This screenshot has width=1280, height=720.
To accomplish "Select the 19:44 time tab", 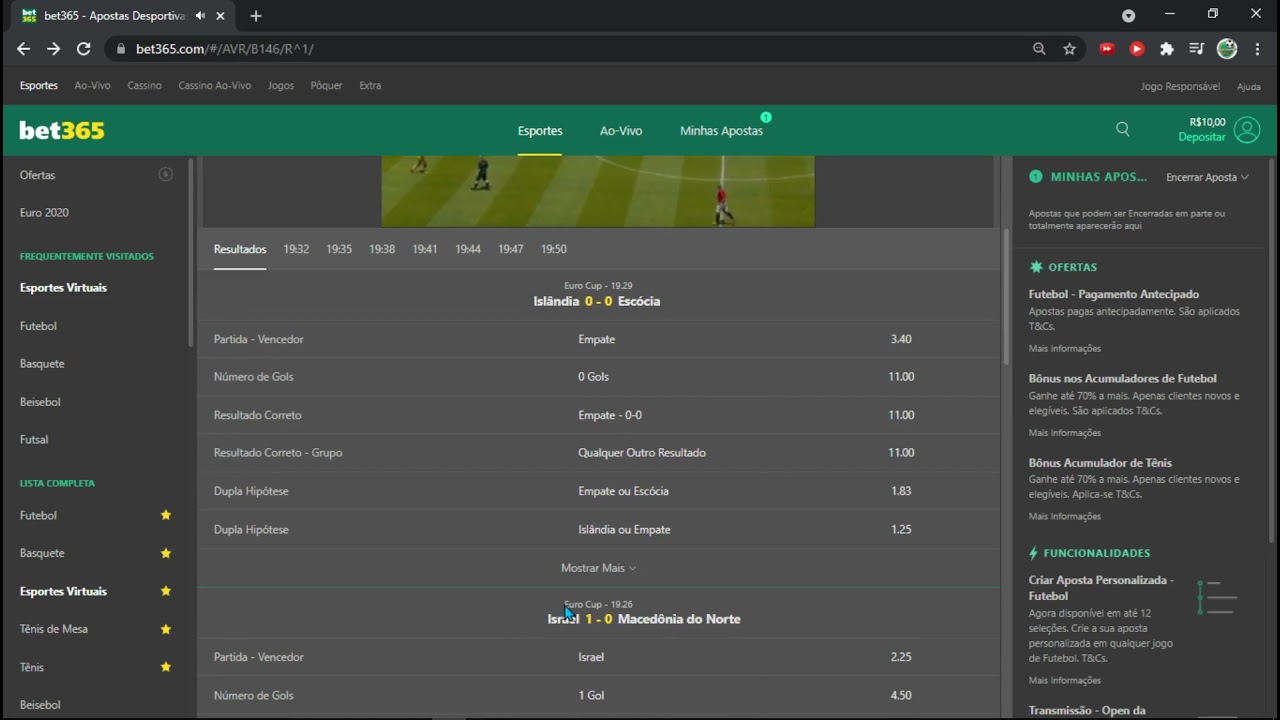I will [x=468, y=249].
